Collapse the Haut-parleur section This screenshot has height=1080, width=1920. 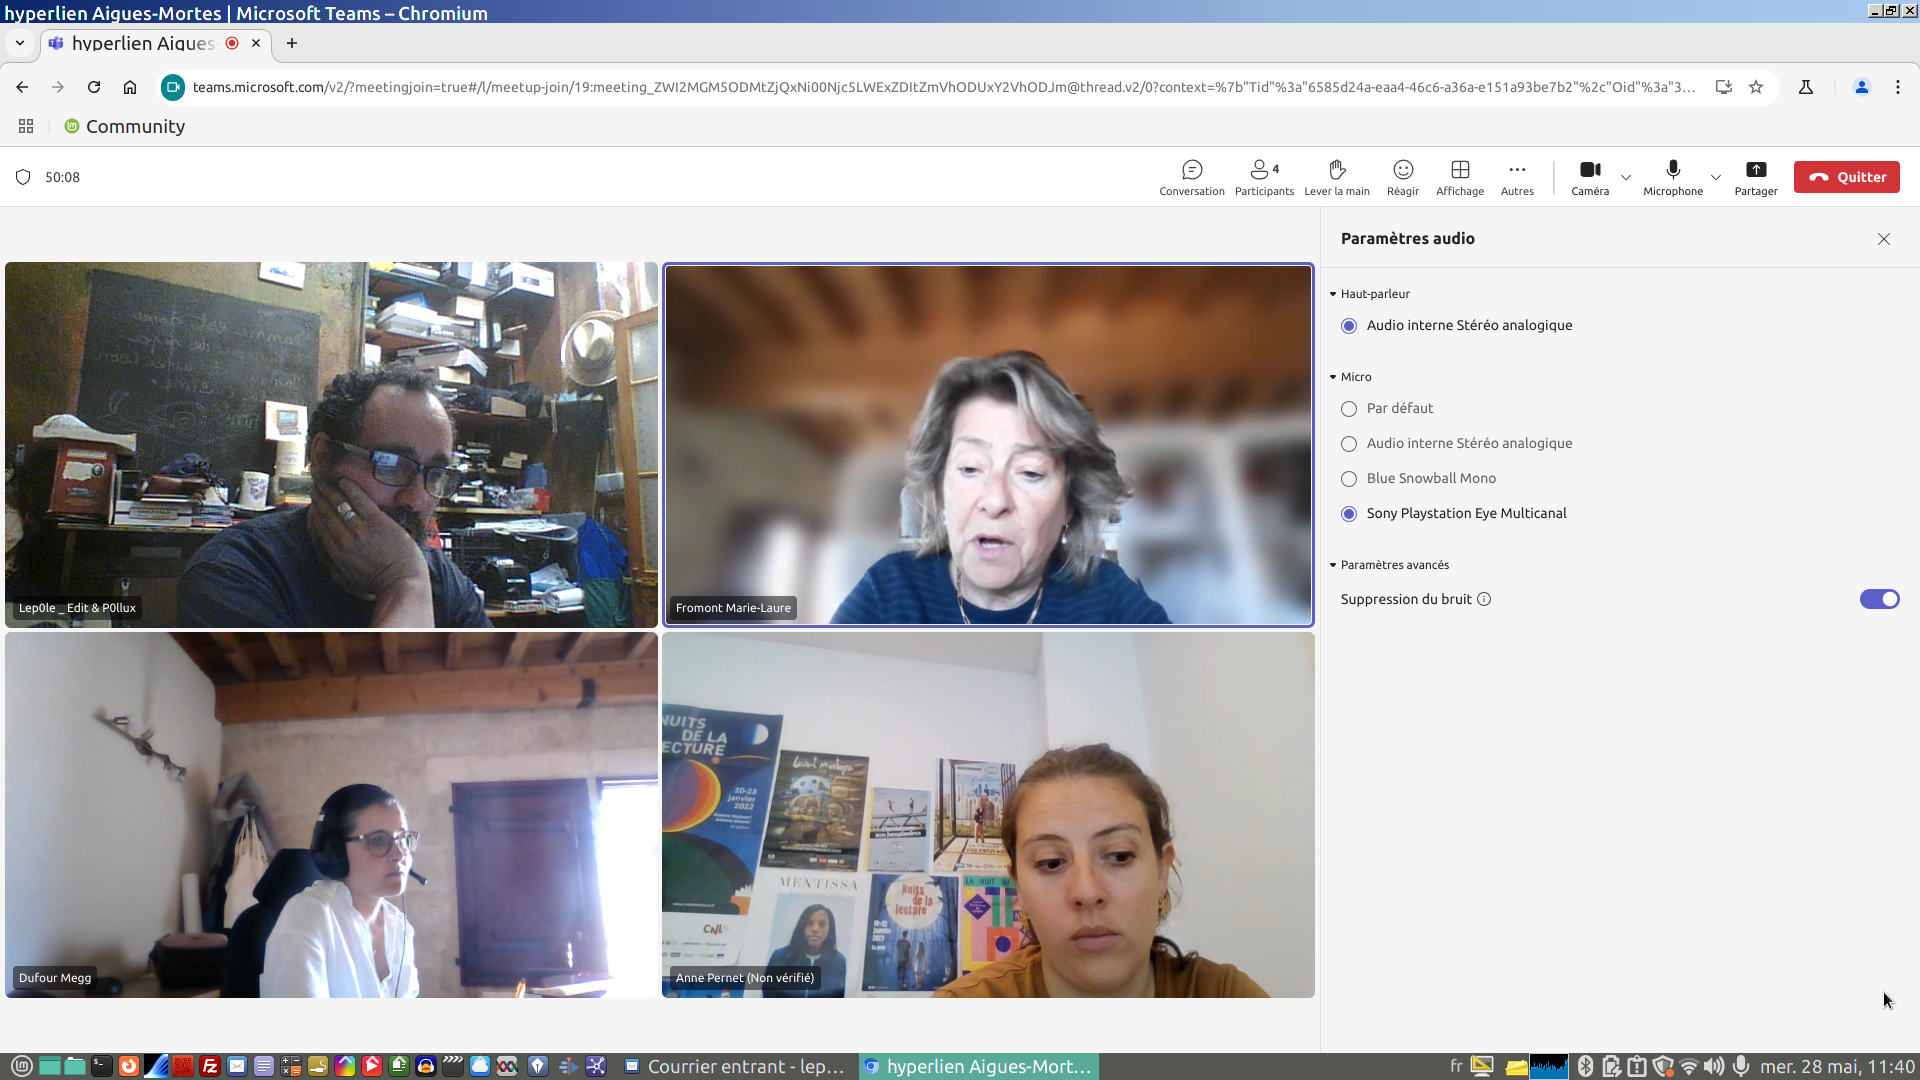pyautogui.click(x=1333, y=294)
